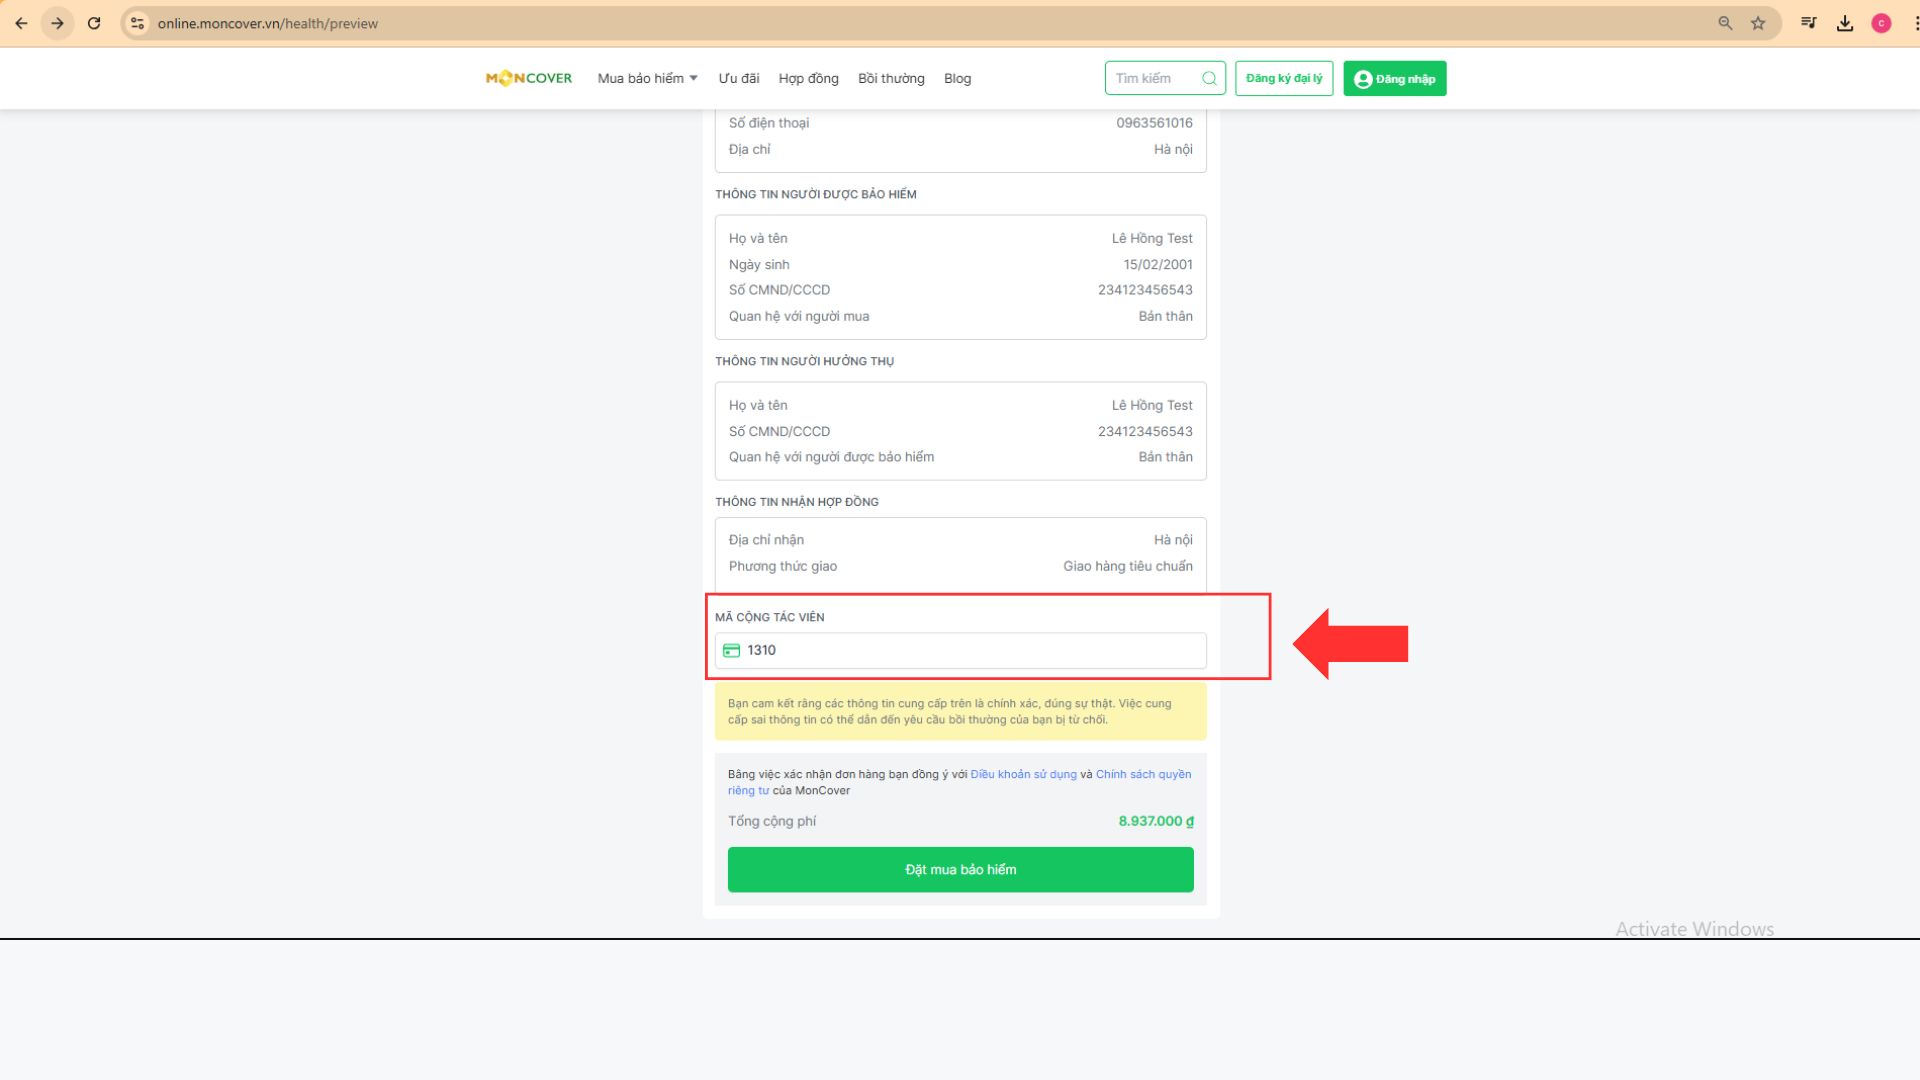Open the media control icon in toolbar
Screen dimensions: 1920x1080
point(1808,23)
